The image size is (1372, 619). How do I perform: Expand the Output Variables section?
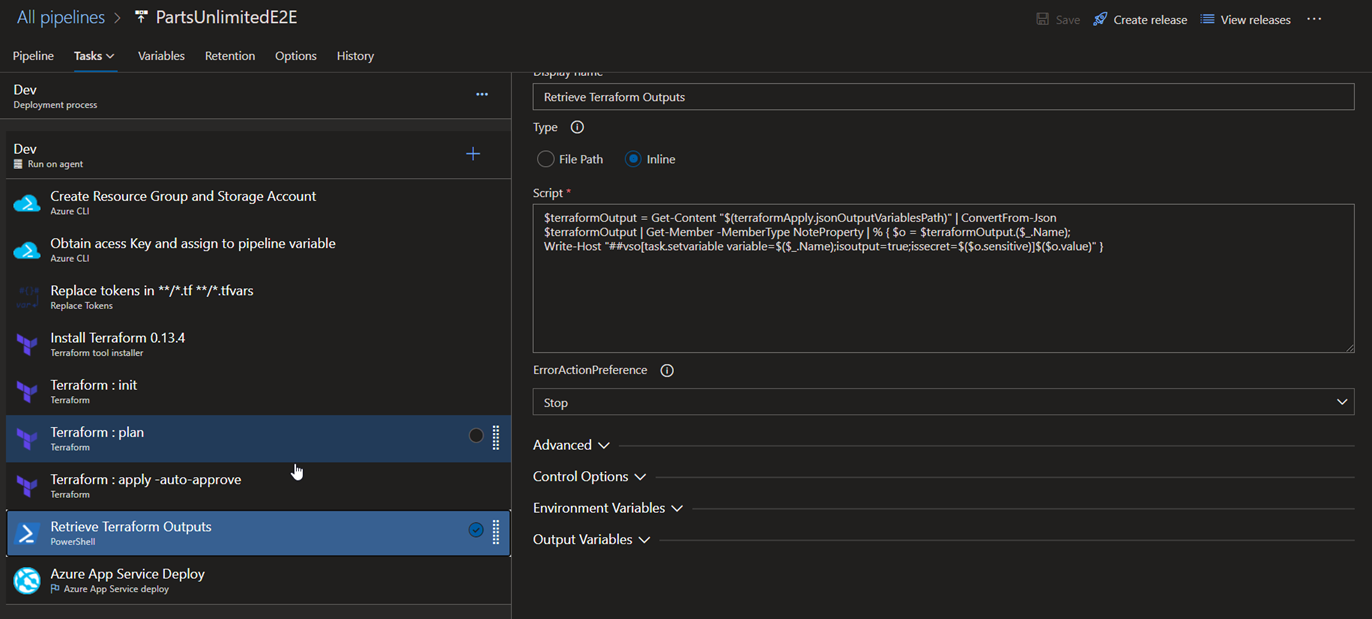point(591,540)
